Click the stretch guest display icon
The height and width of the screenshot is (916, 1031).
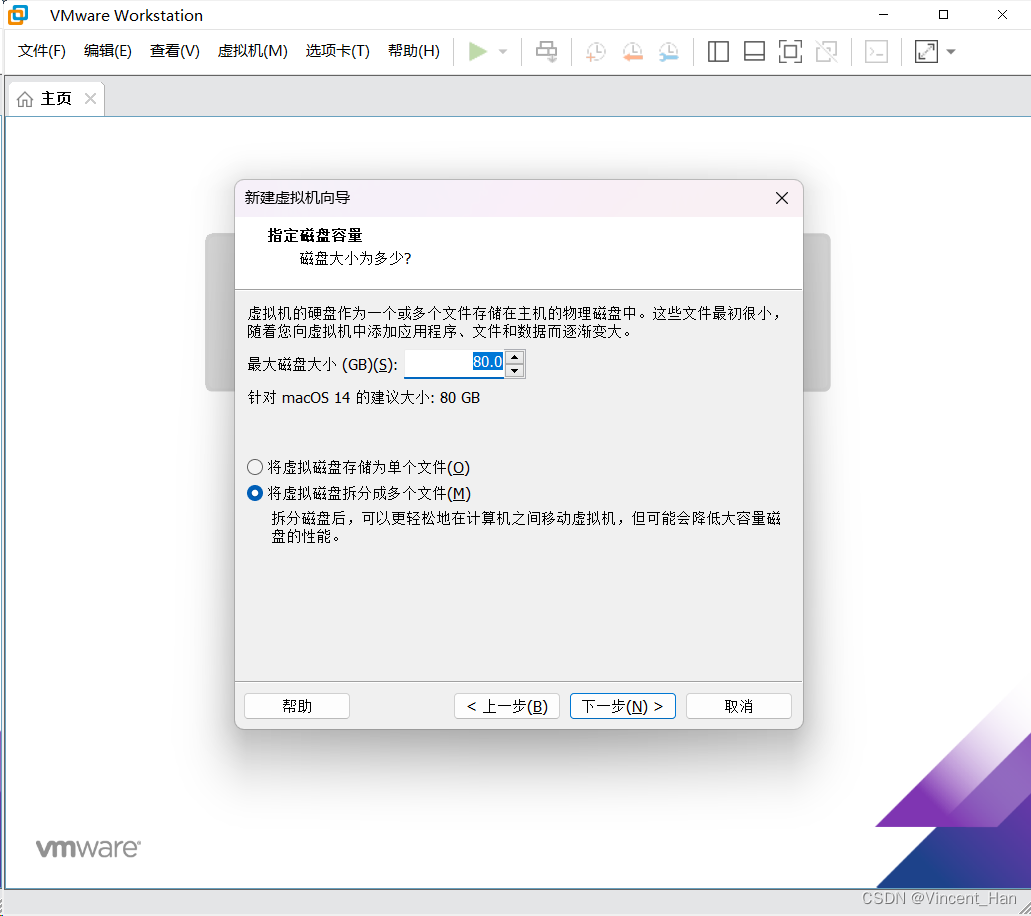(926, 51)
